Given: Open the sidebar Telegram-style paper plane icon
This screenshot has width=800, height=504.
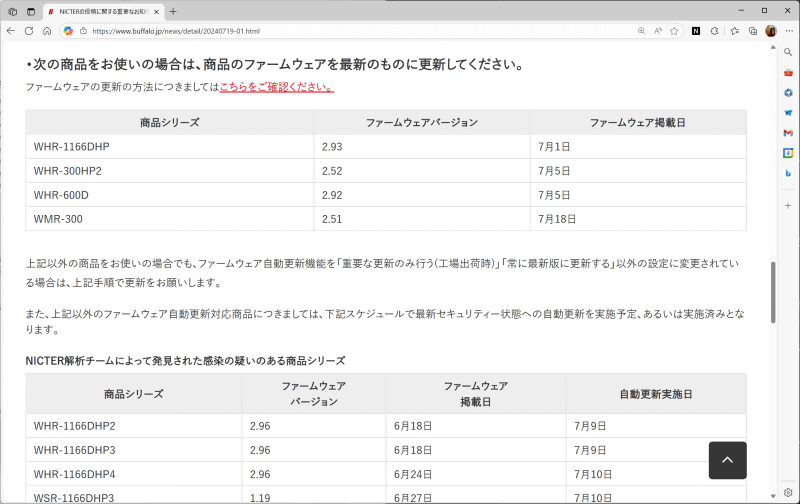Looking at the screenshot, I should point(788,113).
